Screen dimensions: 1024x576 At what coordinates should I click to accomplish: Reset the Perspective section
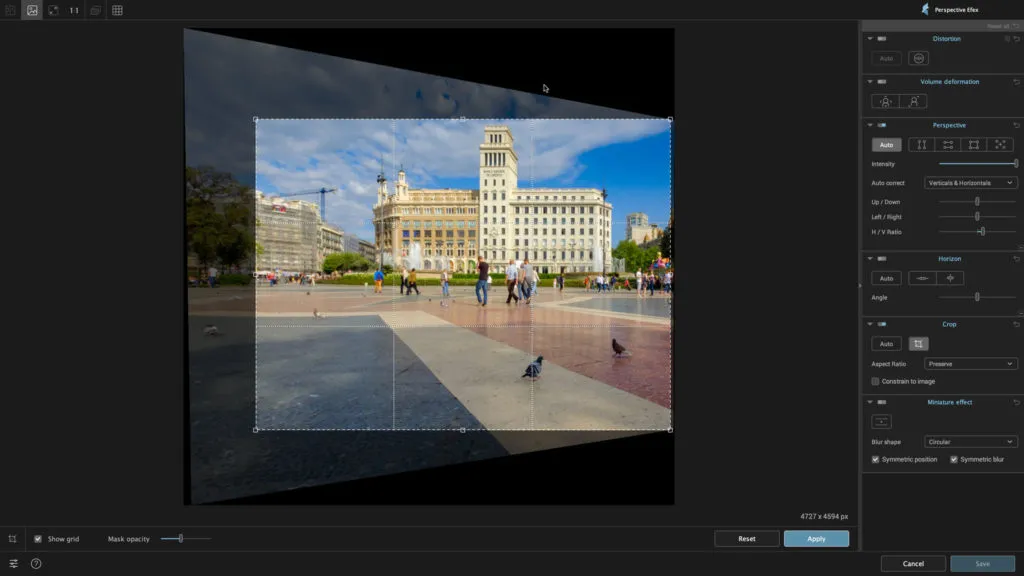coord(1016,125)
